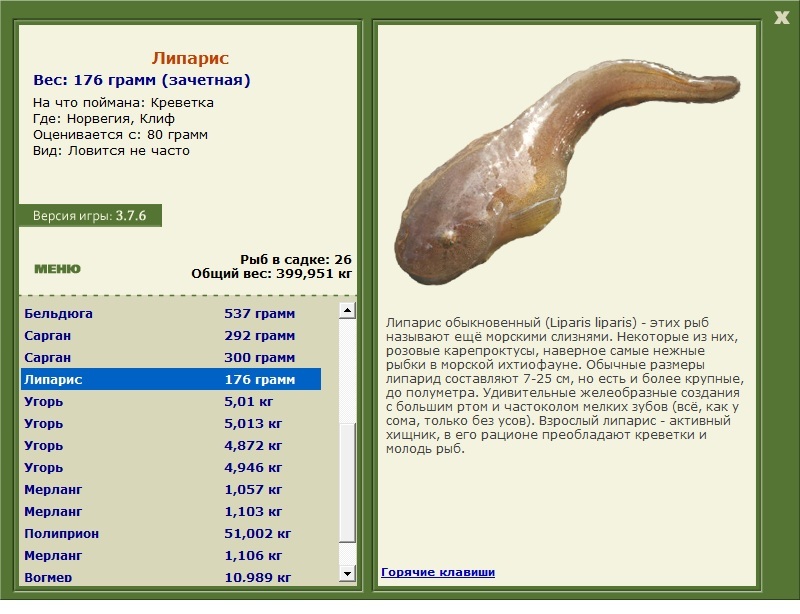Open the Горячие клавиши link
This screenshot has width=800, height=614.
coord(438,572)
